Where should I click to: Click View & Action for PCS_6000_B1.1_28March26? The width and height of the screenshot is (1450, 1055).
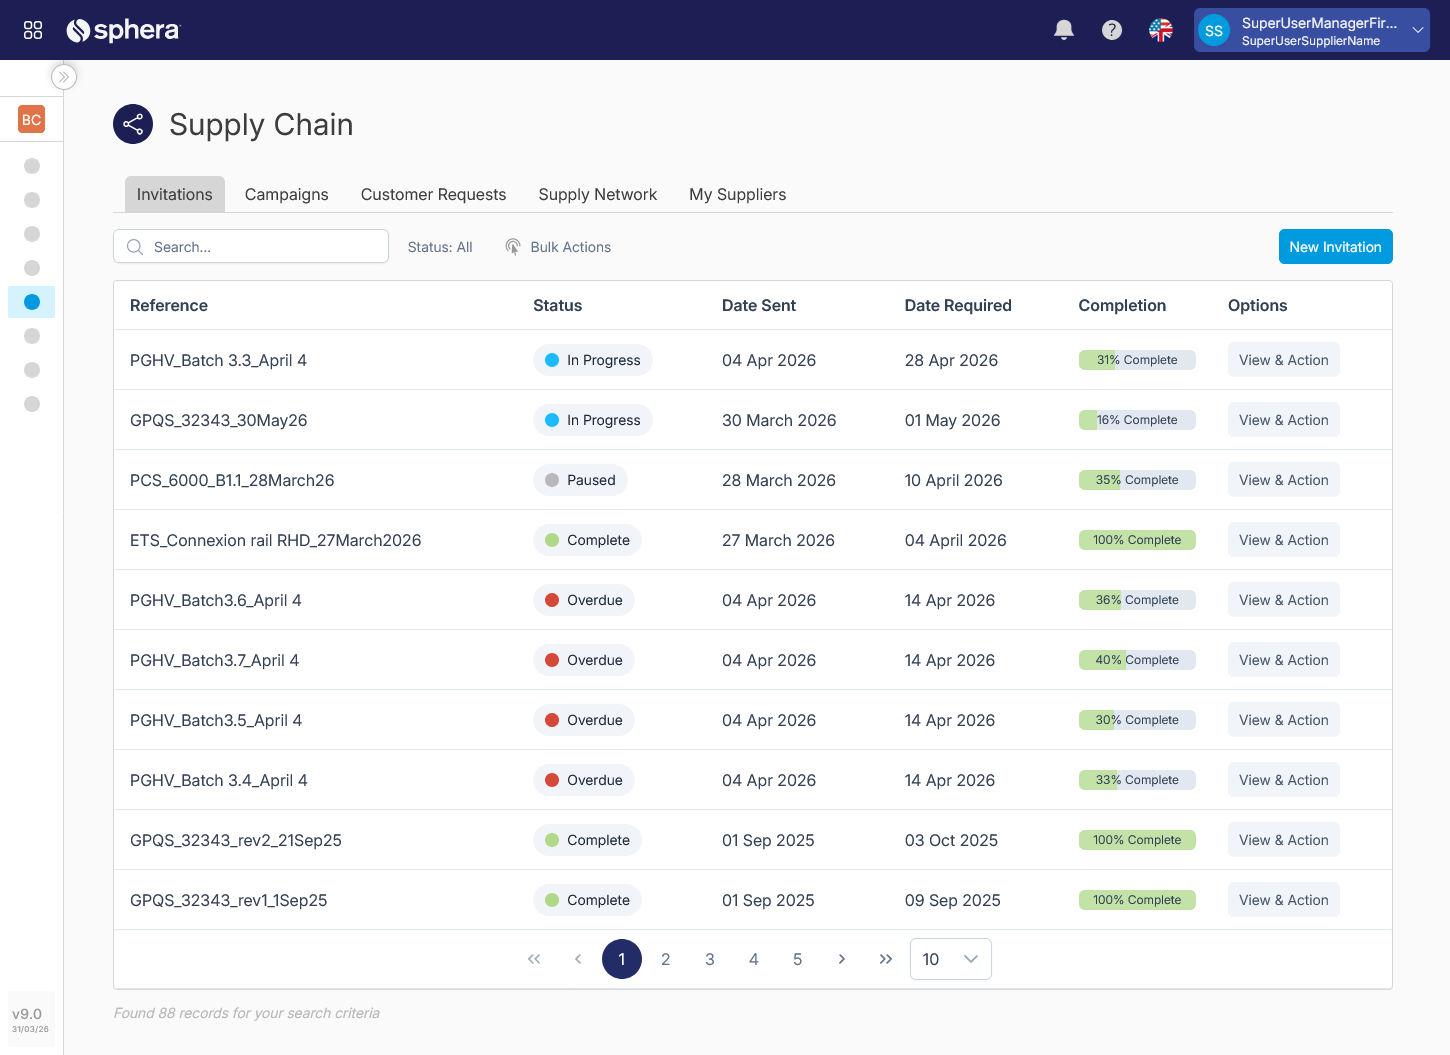(1283, 480)
